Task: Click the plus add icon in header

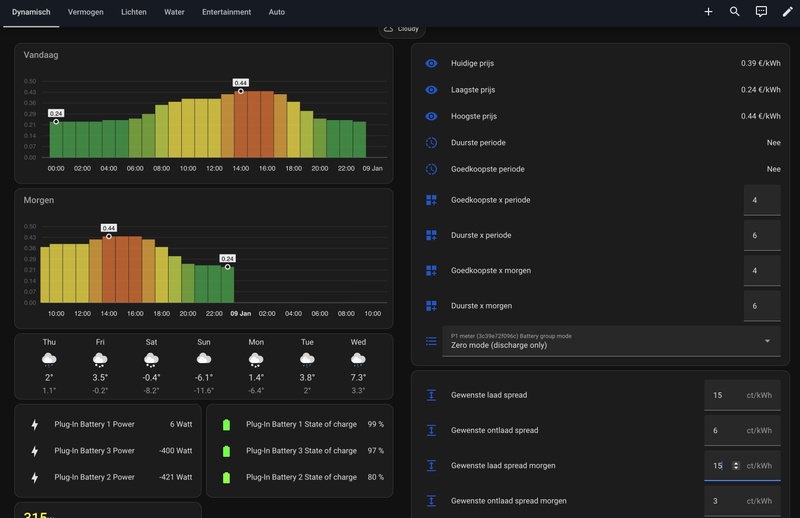Action: (708, 12)
